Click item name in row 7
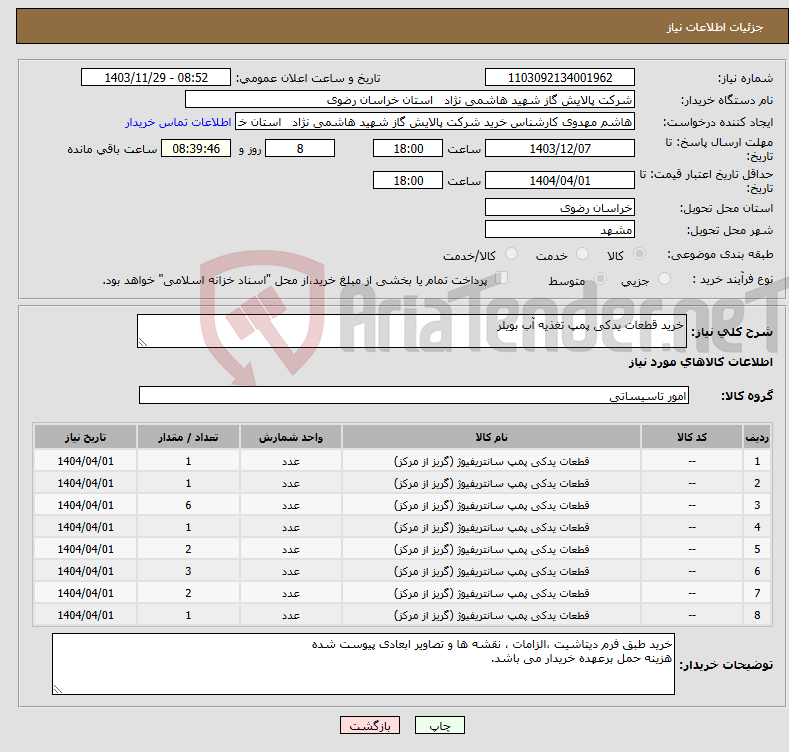The image size is (789, 752). coord(491,593)
